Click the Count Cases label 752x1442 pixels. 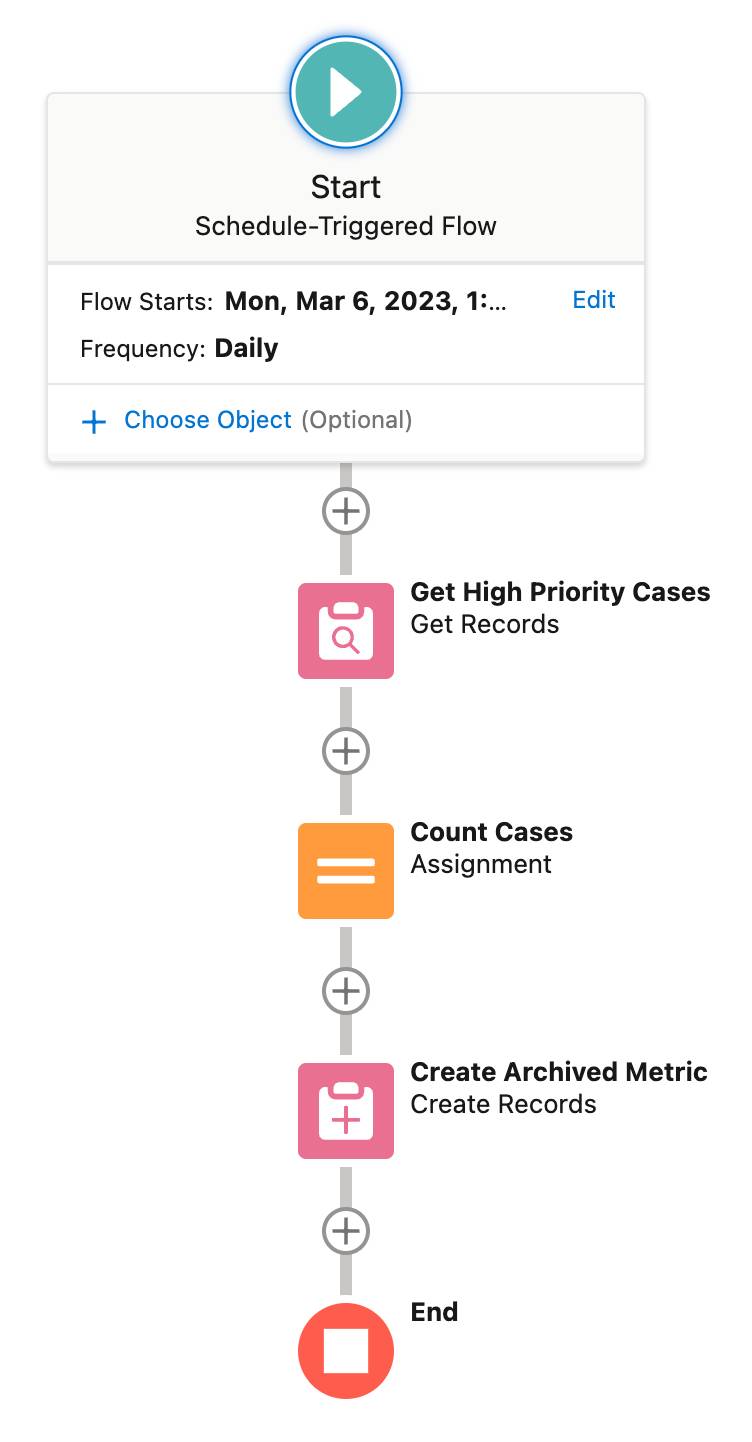pos(491,832)
